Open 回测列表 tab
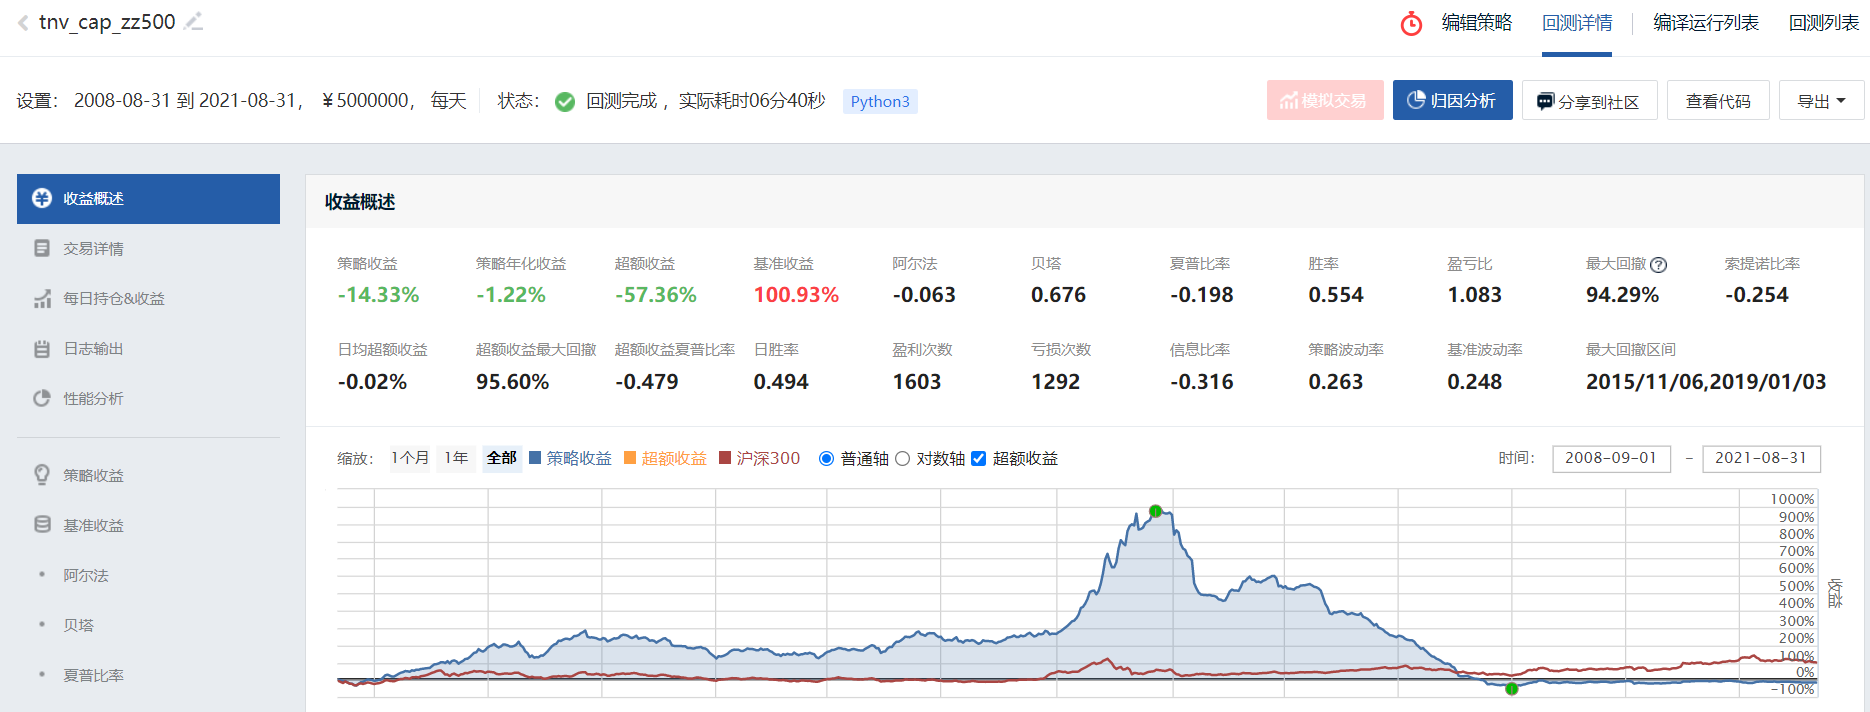 [1824, 23]
